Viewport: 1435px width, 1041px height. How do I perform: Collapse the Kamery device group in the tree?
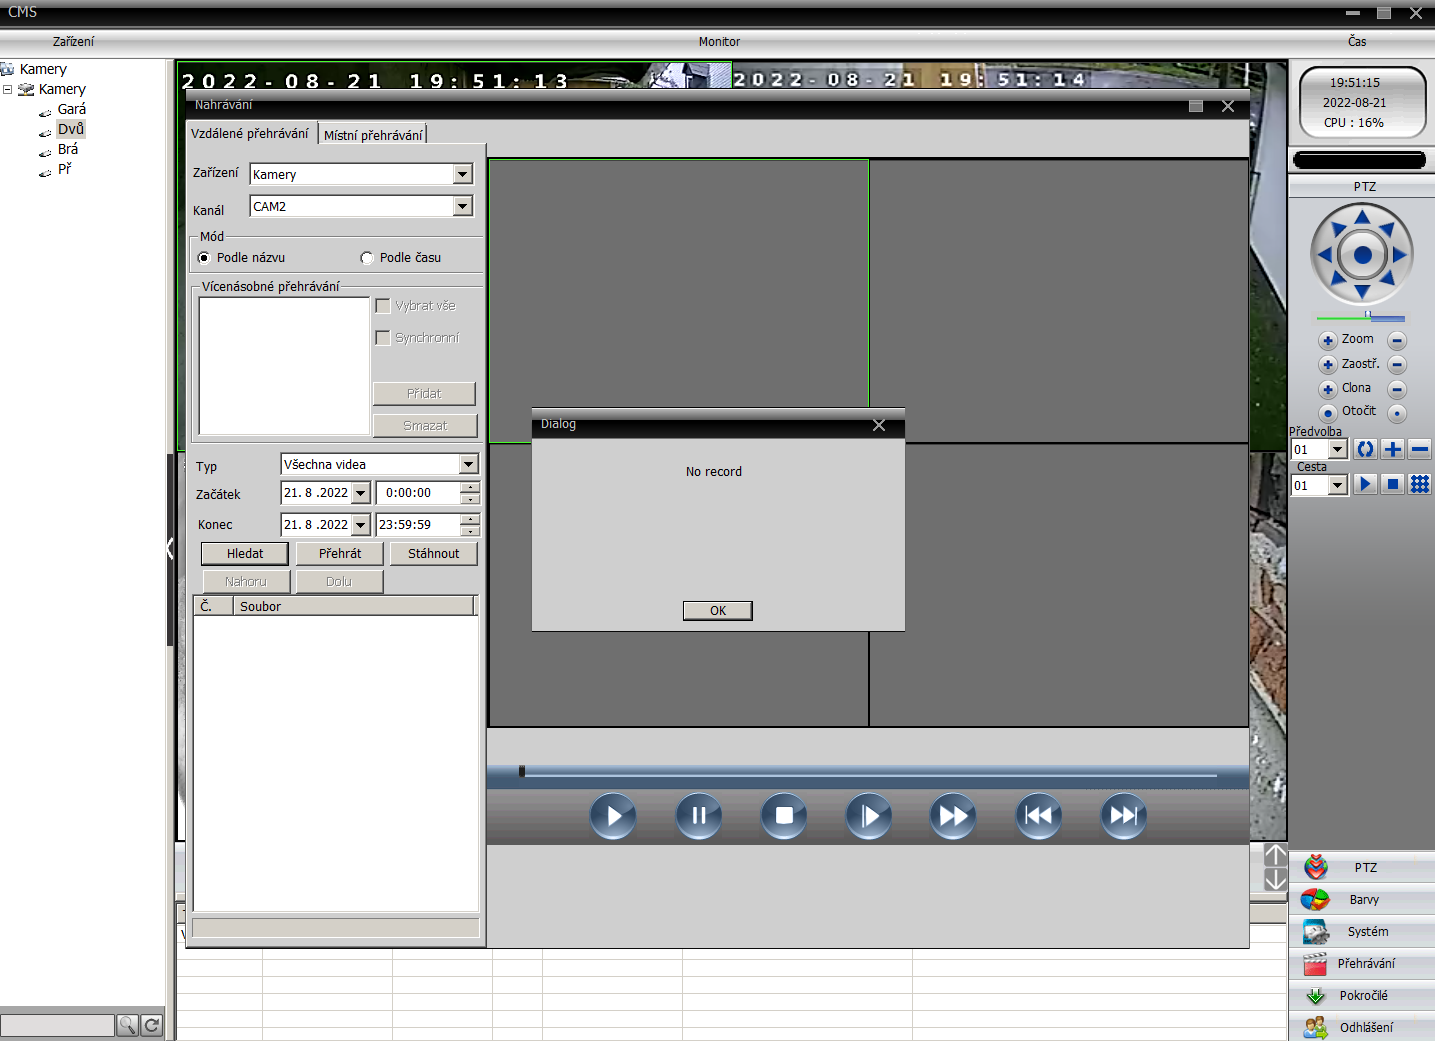click(x=8, y=89)
